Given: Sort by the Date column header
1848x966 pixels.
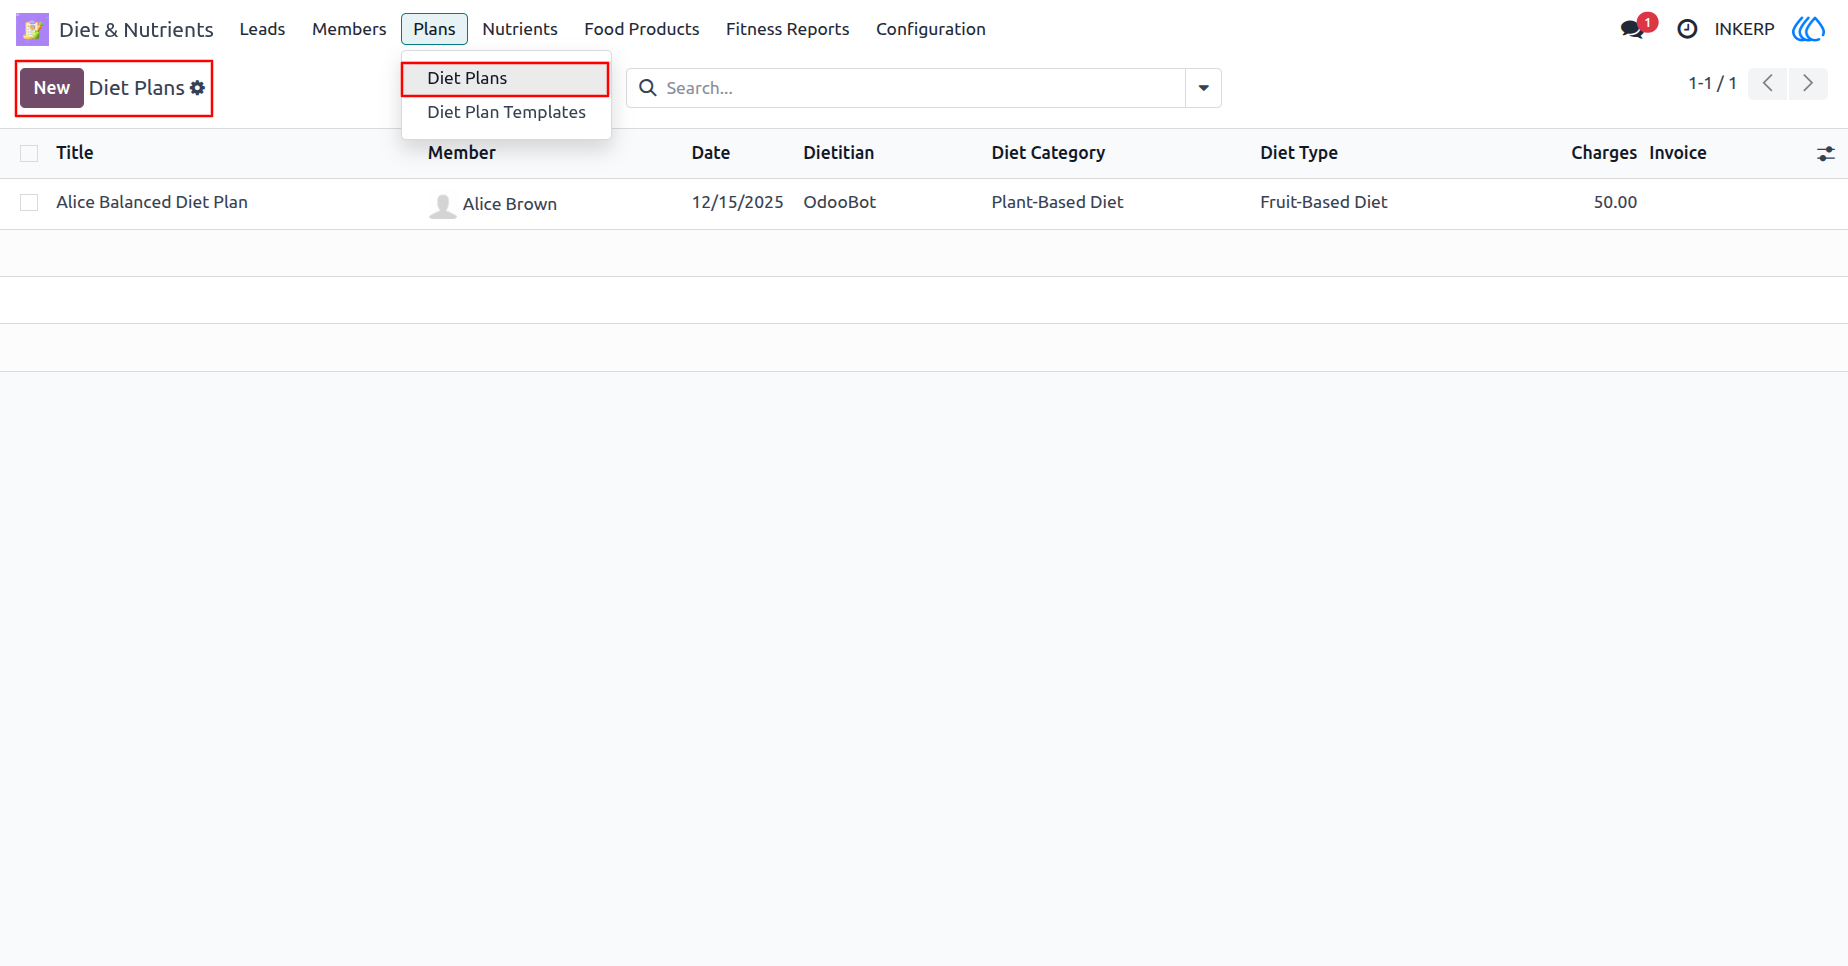Looking at the screenshot, I should (711, 153).
